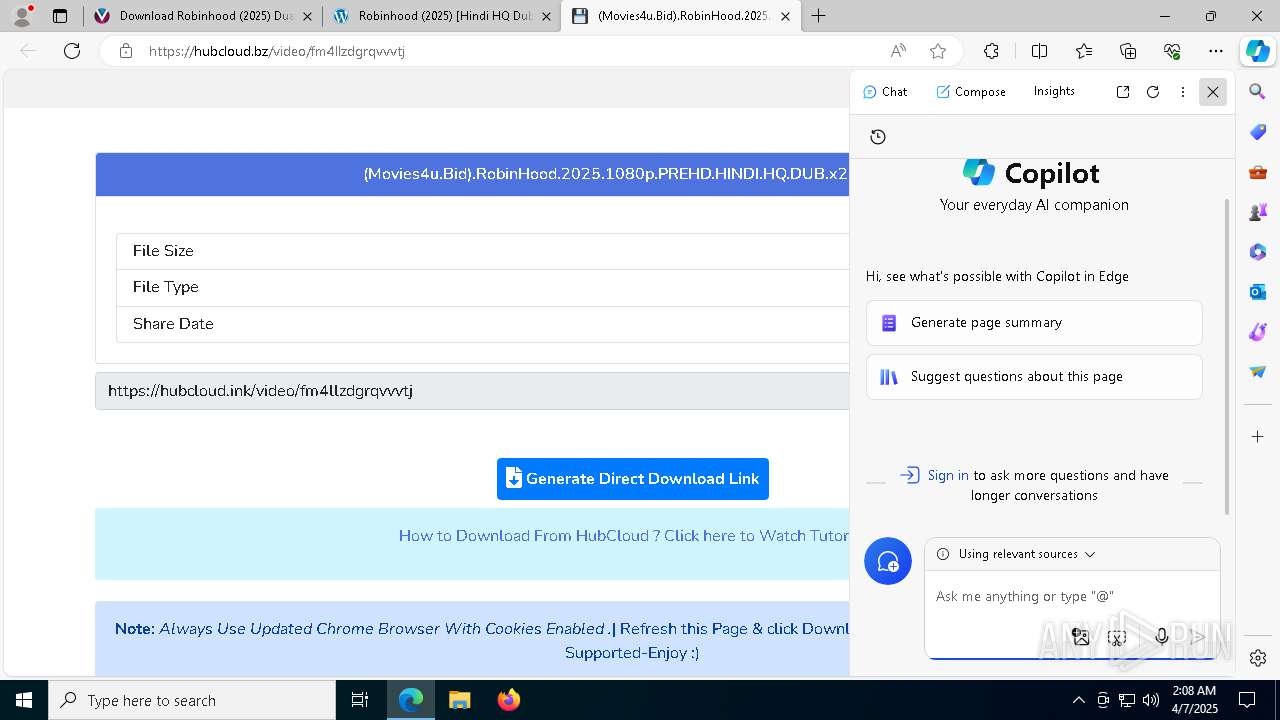Add this page to favorites star icon

pos(938,51)
